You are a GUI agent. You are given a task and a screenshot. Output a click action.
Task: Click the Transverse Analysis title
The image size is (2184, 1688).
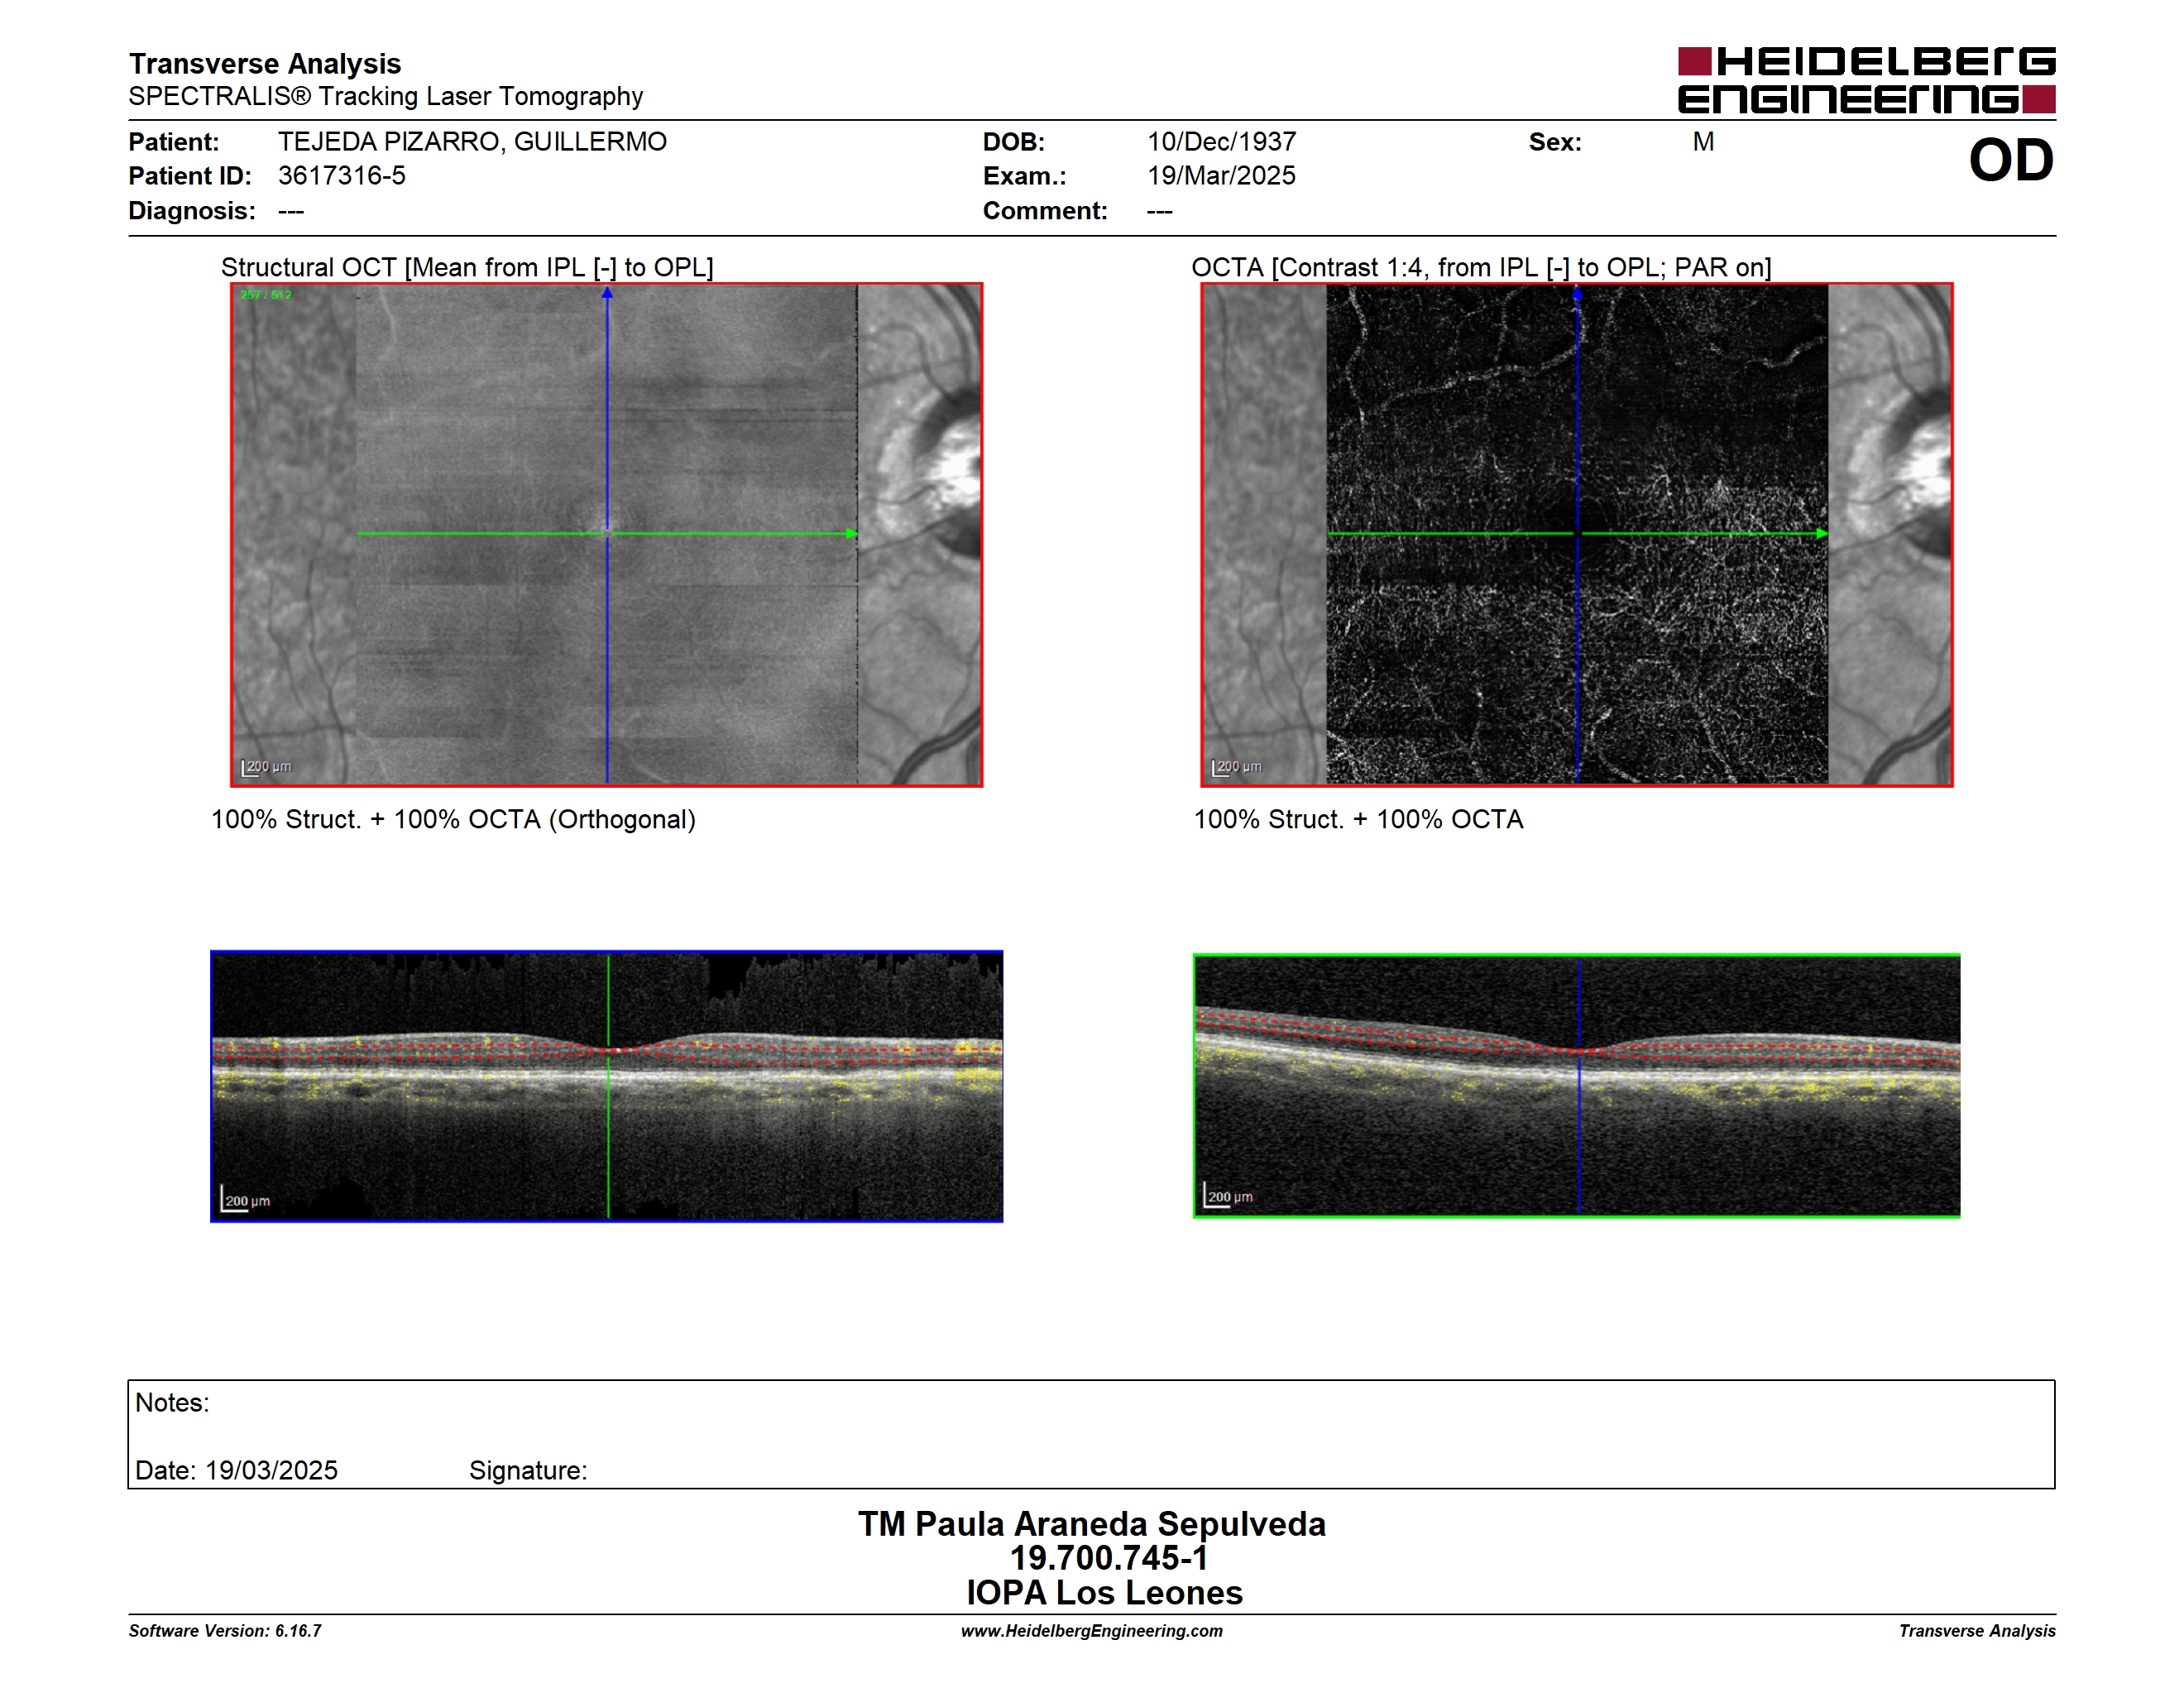265,63
